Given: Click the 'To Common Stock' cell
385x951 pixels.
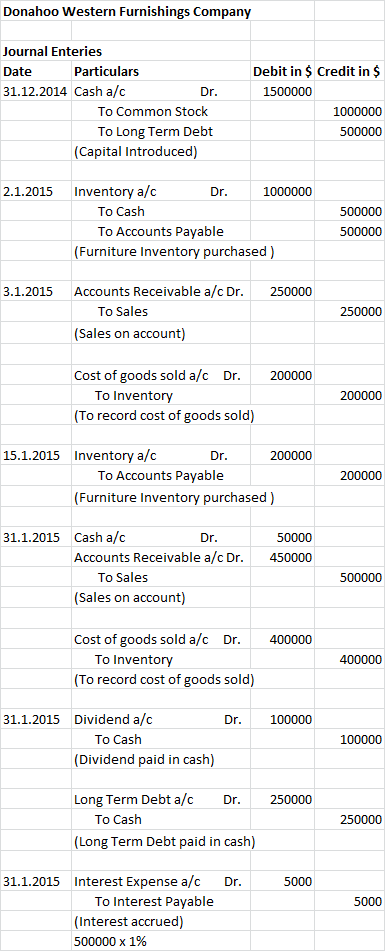Looking at the screenshot, I should point(153,112).
